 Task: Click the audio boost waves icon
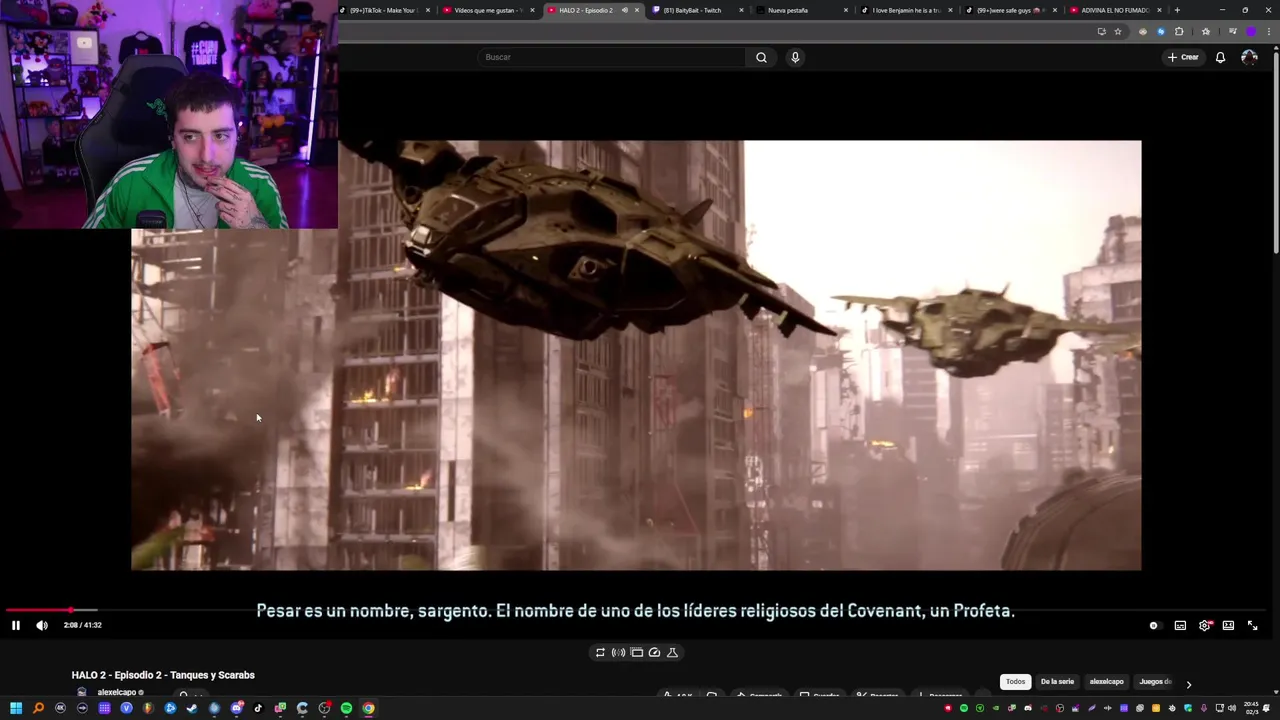pyautogui.click(x=618, y=652)
